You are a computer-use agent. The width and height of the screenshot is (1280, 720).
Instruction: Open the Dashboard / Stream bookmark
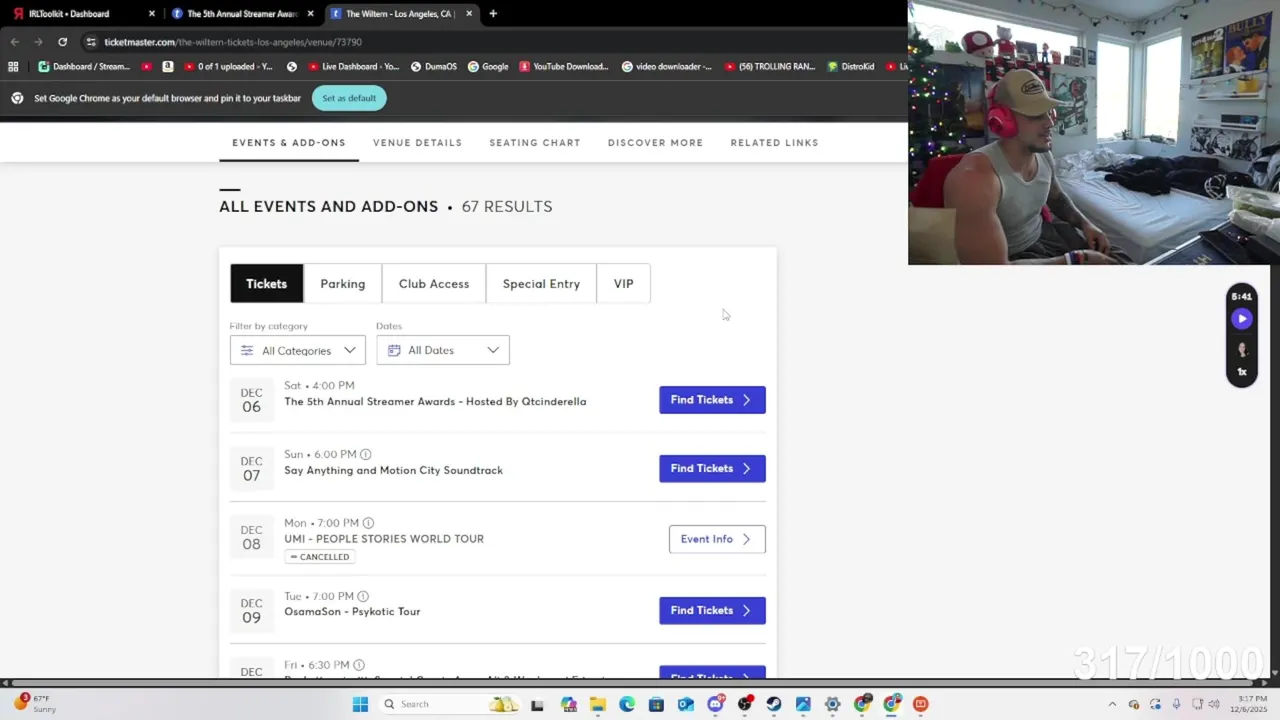tap(84, 67)
